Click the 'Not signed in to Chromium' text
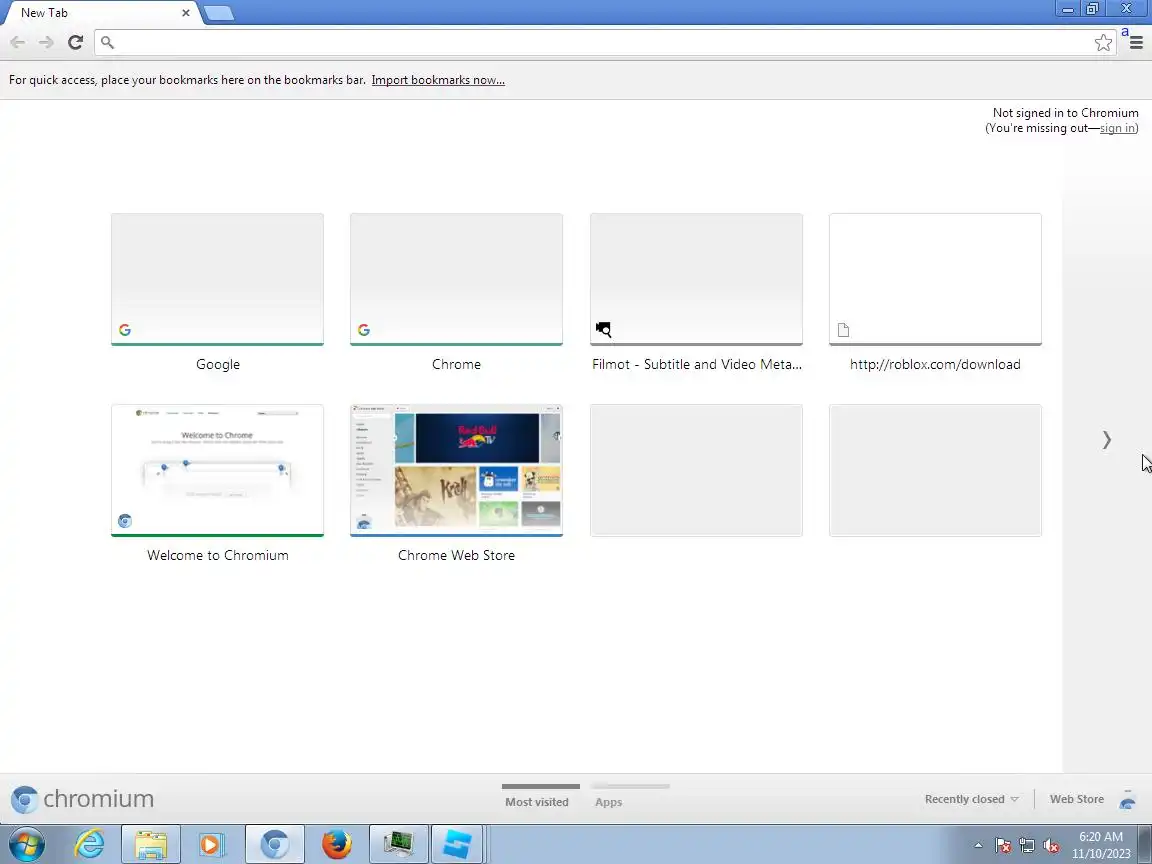 click(x=1065, y=113)
